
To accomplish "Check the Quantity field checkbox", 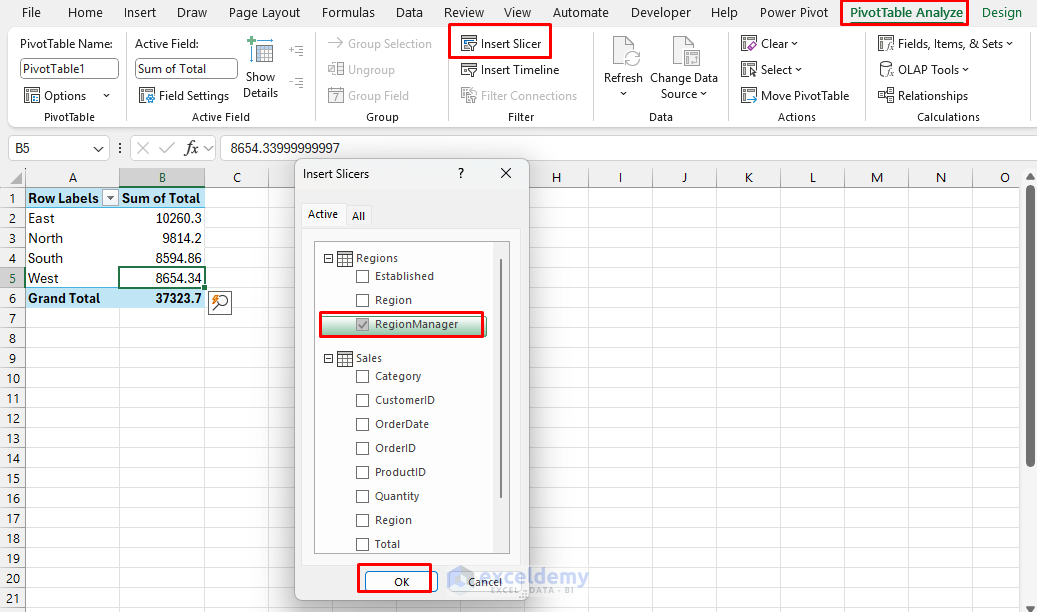I will click(x=362, y=496).
